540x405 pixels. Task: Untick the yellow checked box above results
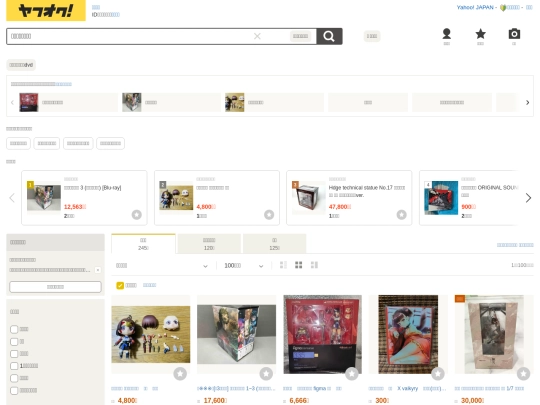[120, 285]
